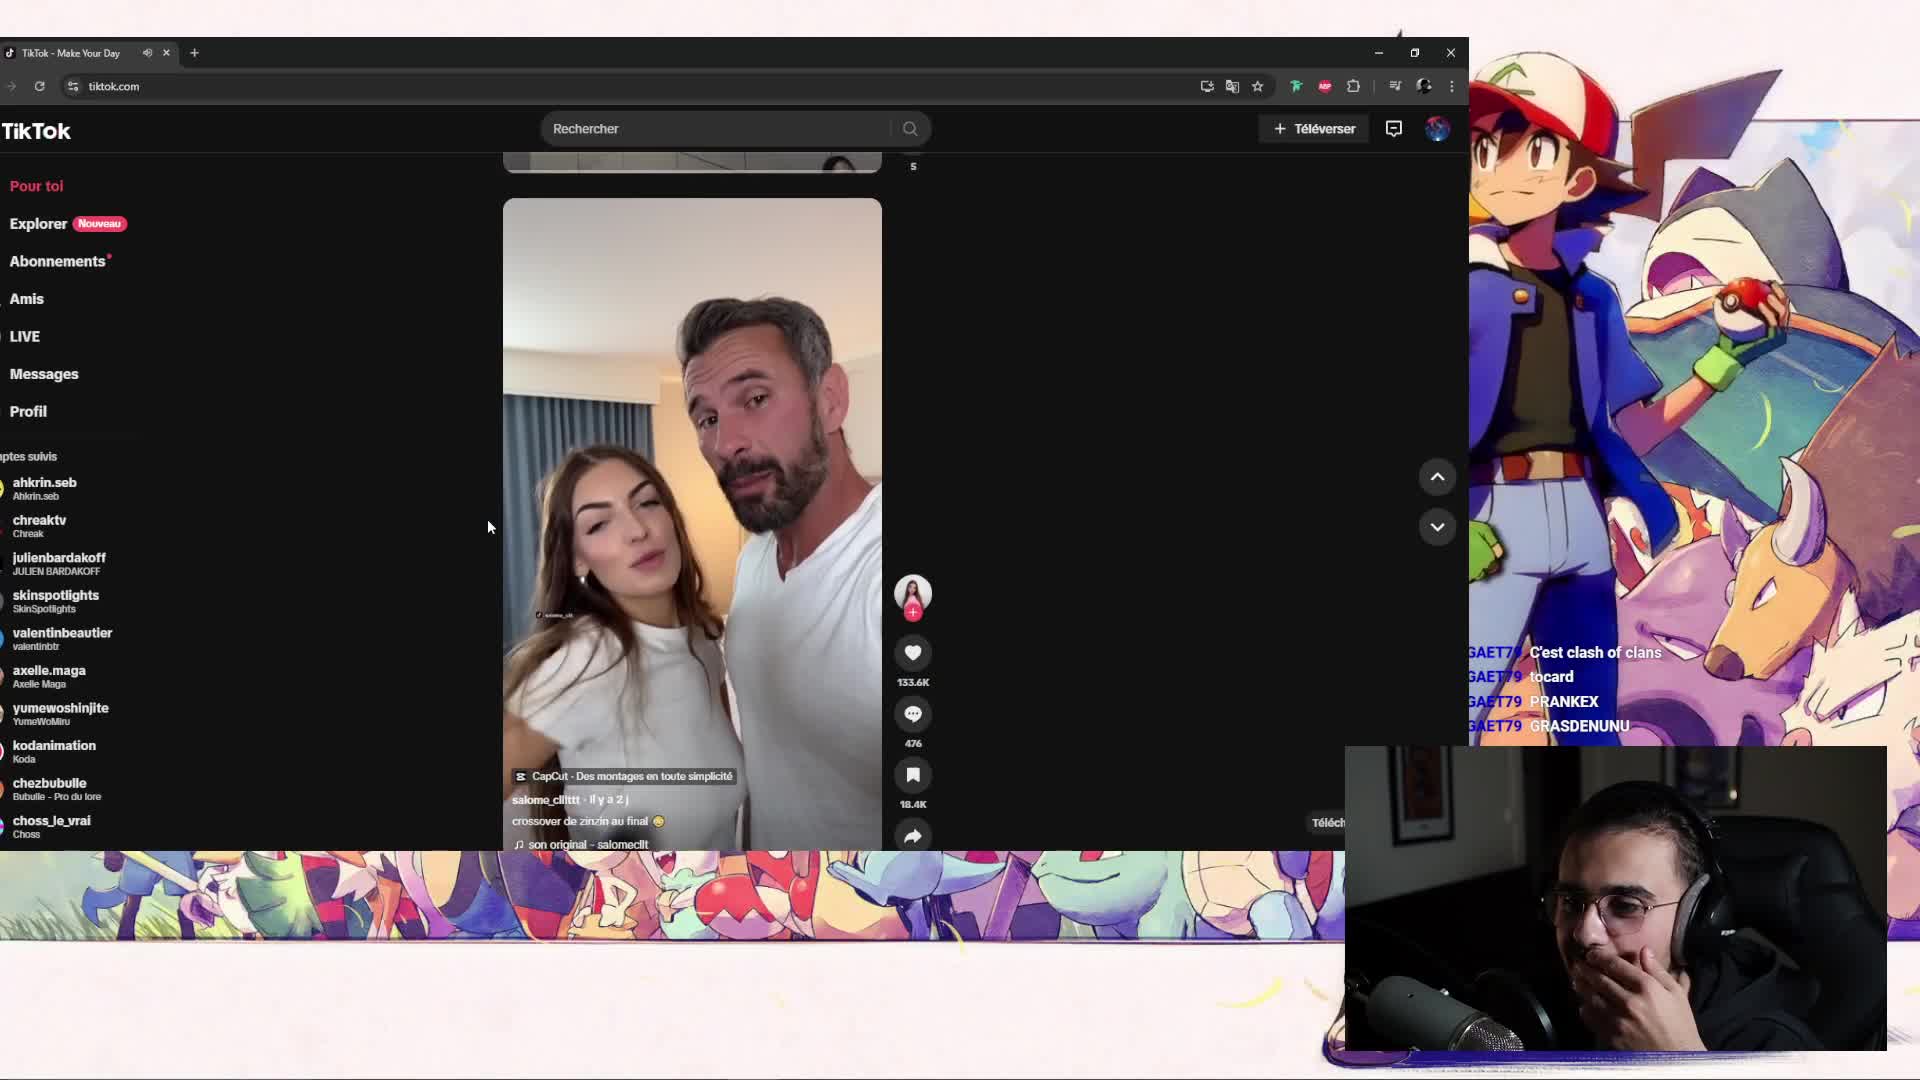Open the site information icon in address bar
Viewport: 1920px width, 1080px height.
click(x=73, y=86)
